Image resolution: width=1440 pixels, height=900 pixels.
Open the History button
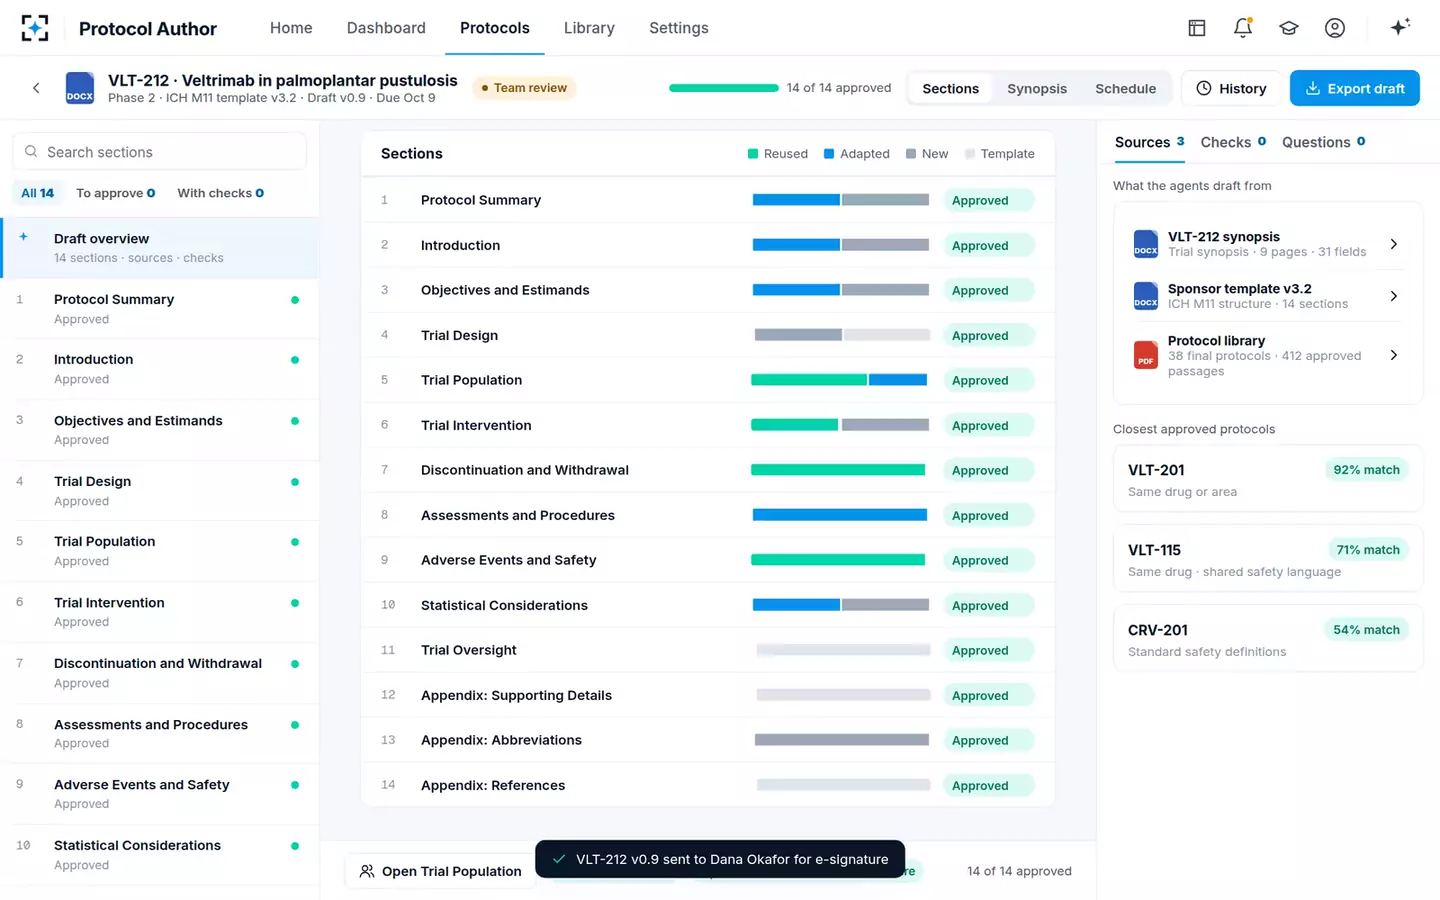(1231, 88)
